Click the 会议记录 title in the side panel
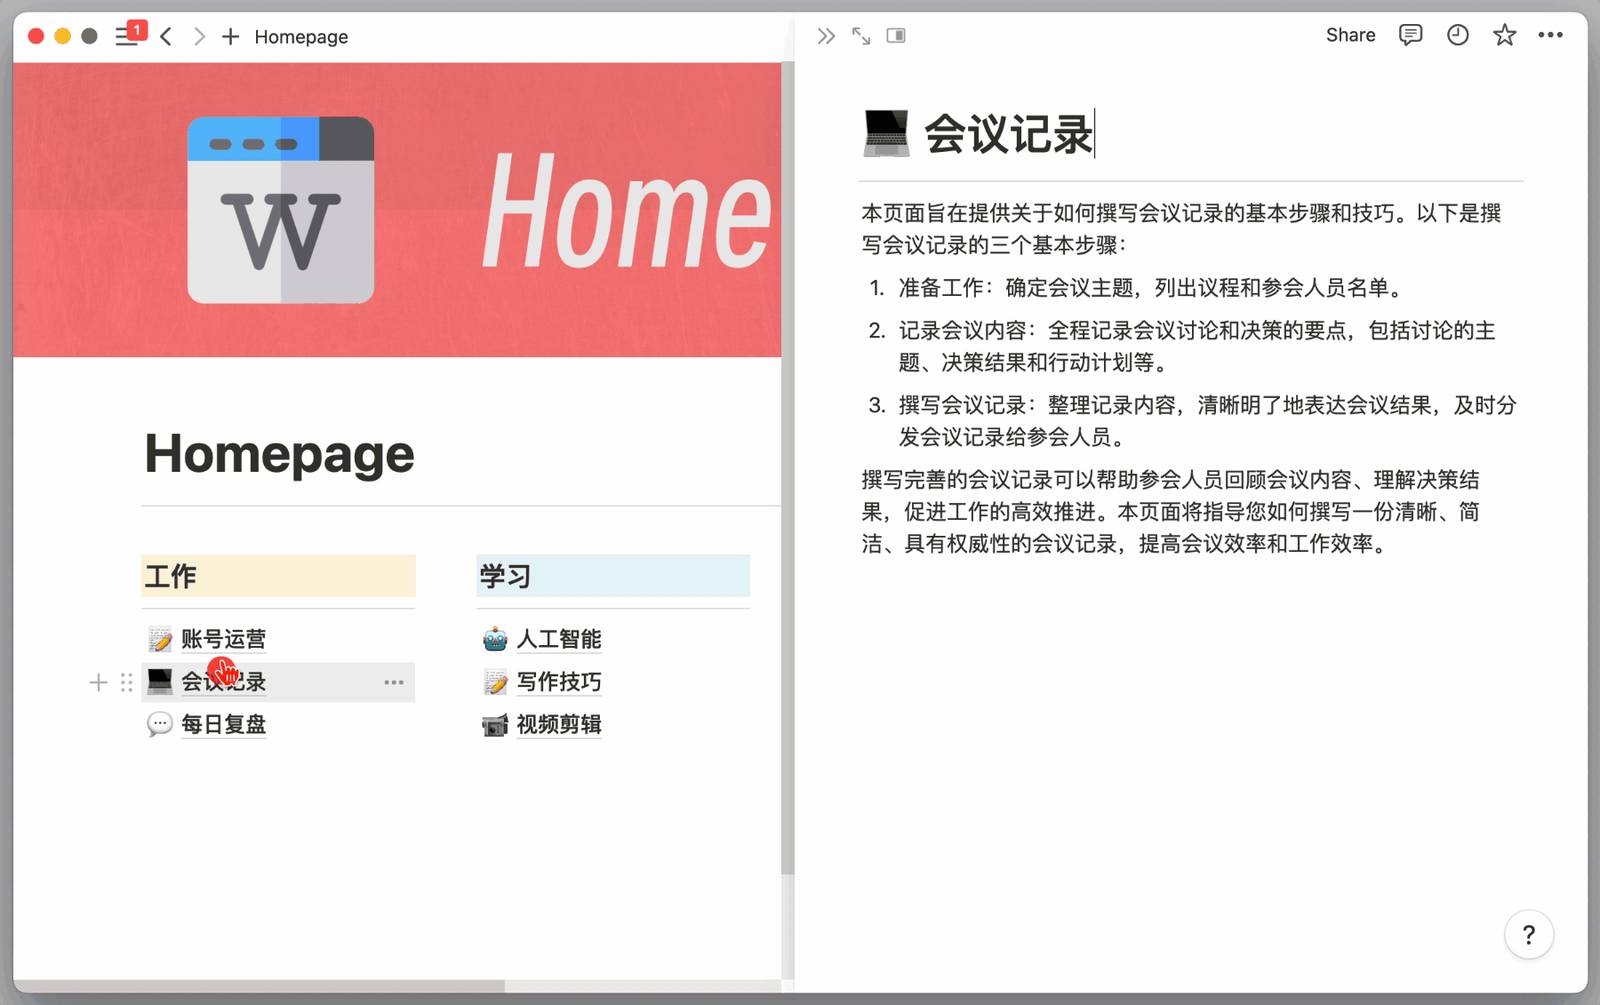1600x1005 pixels. [x=1008, y=134]
